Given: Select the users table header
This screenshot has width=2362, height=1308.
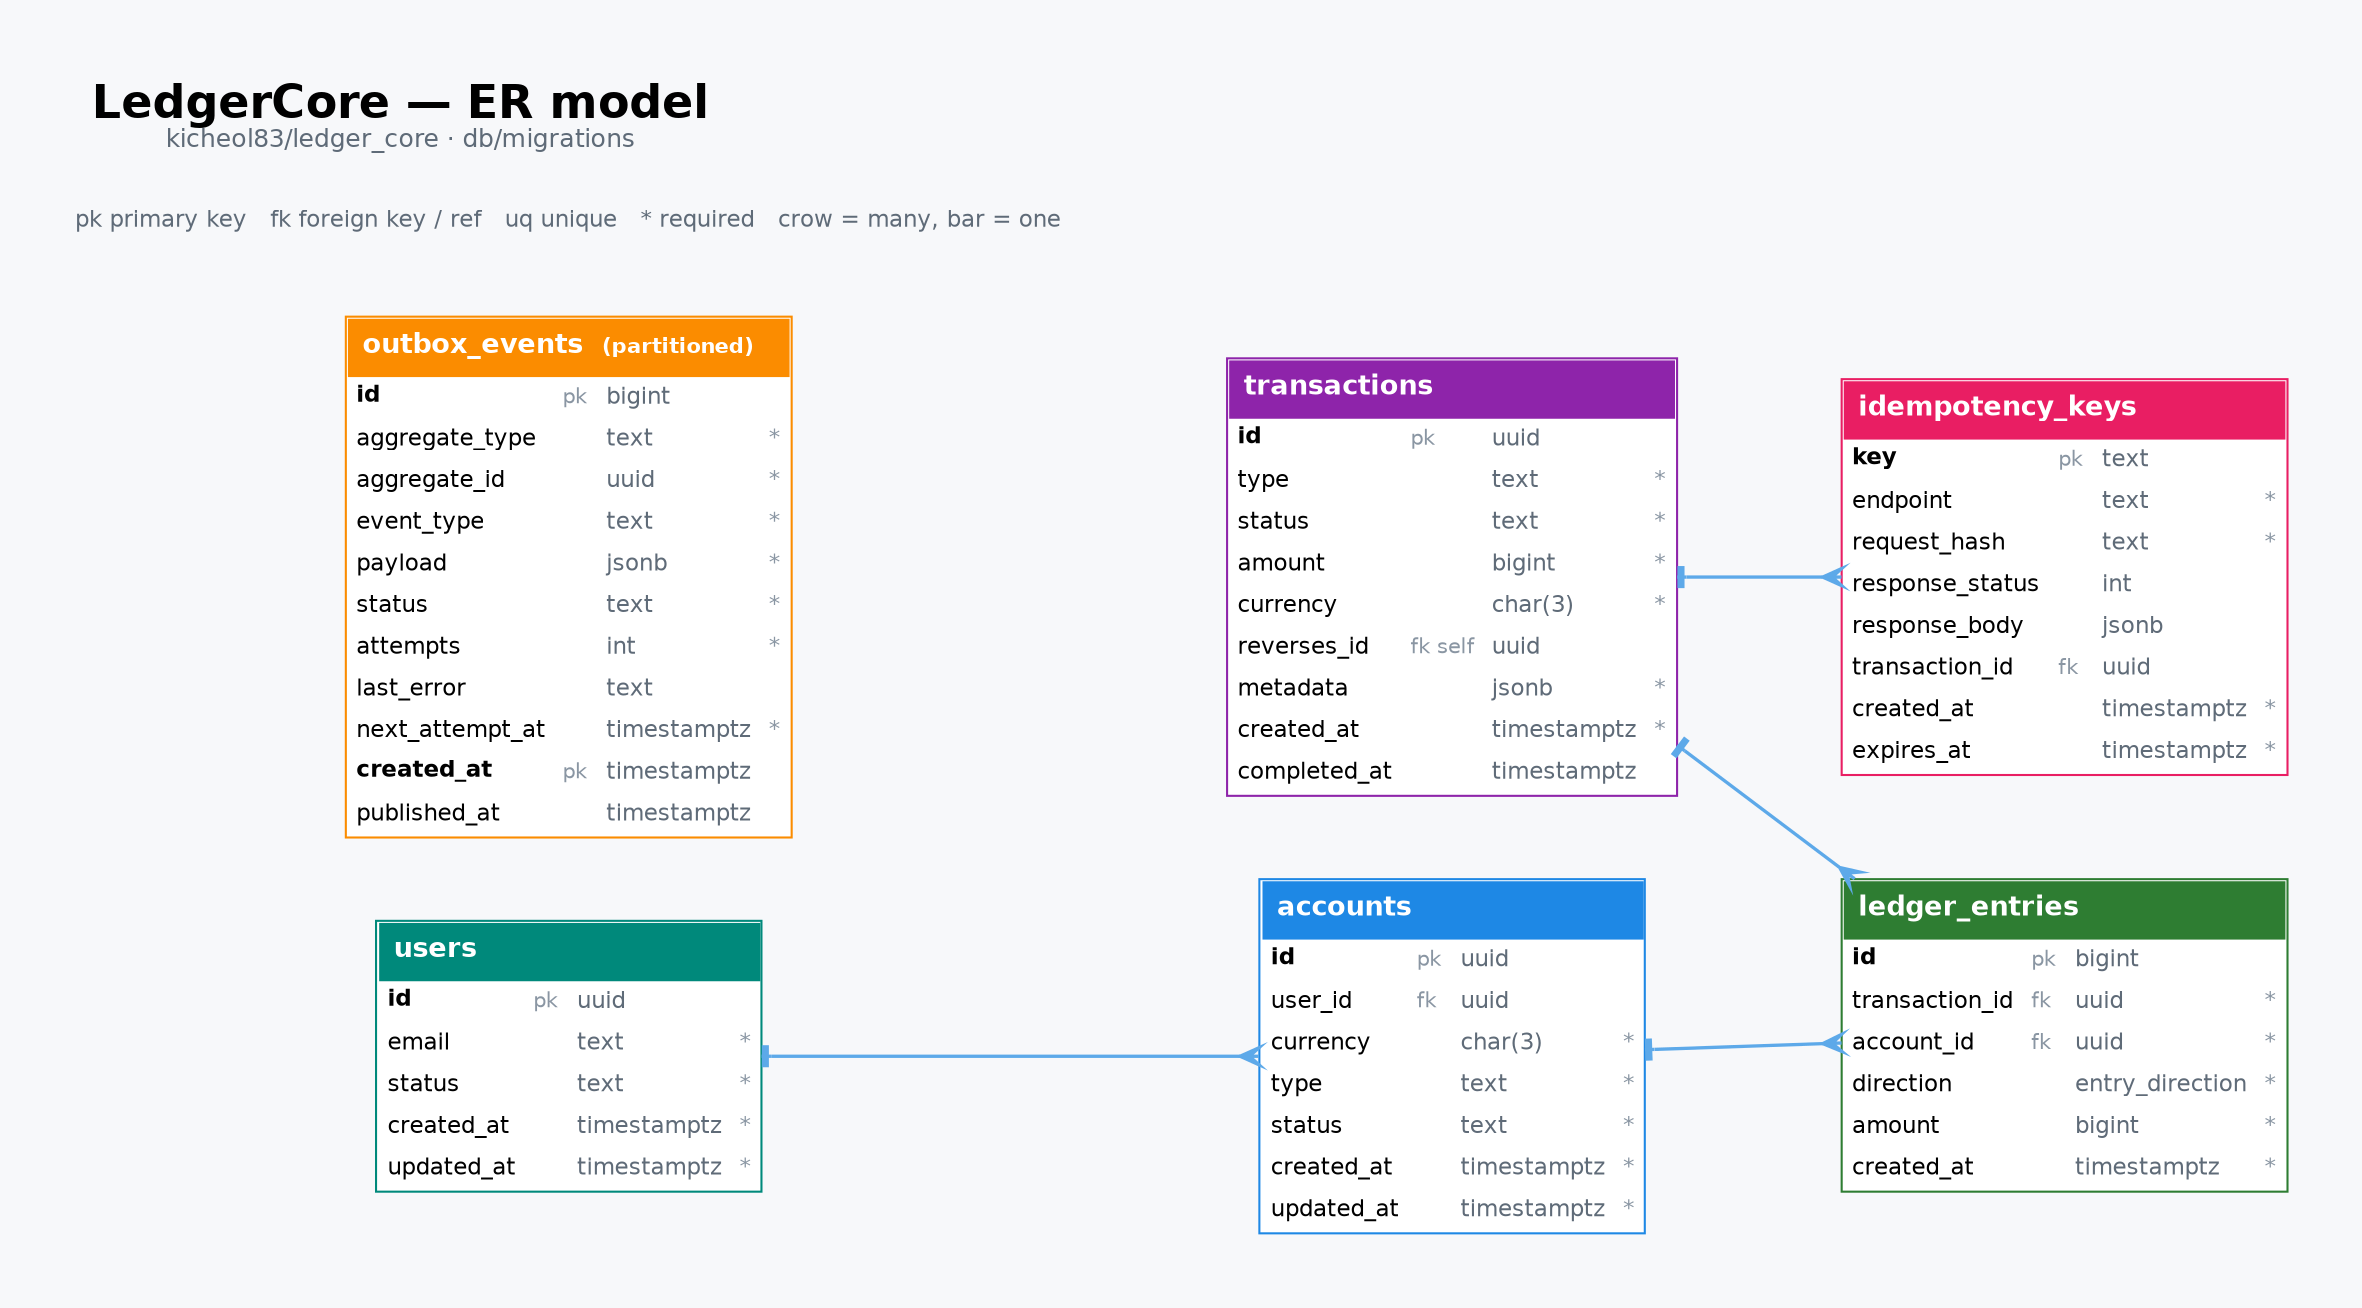Looking at the screenshot, I should (x=569, y=951).
